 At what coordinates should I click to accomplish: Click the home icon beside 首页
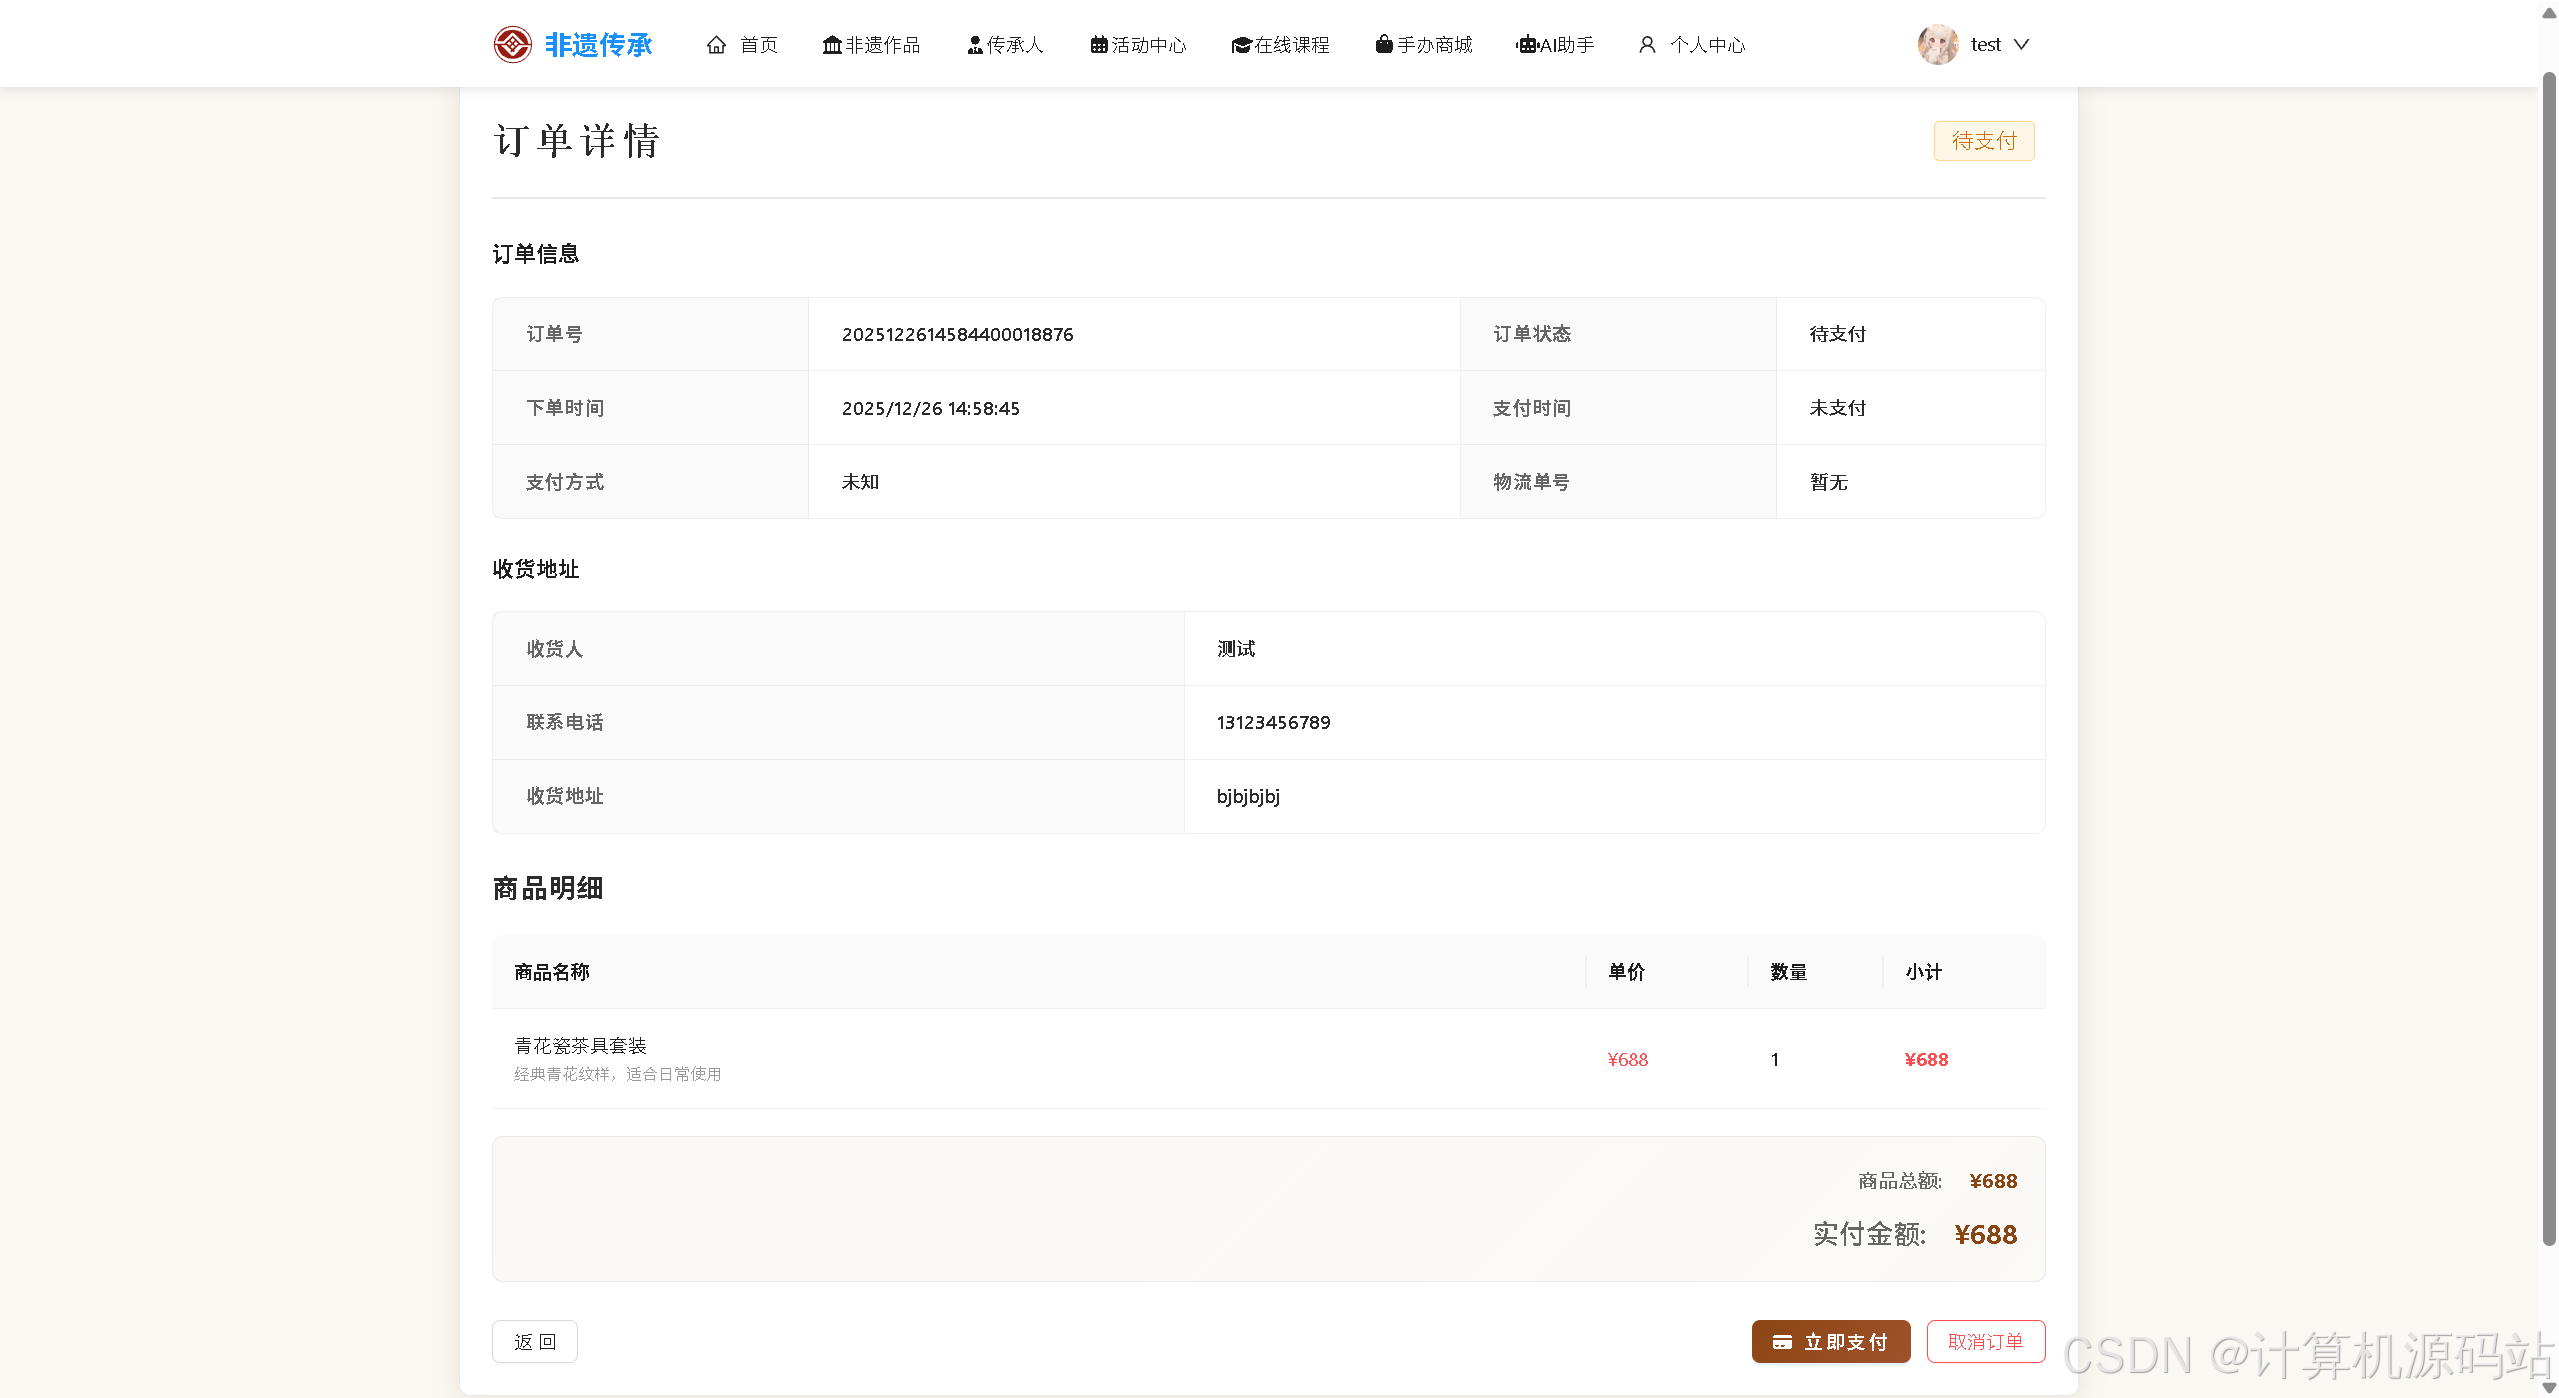click(716, 45)
